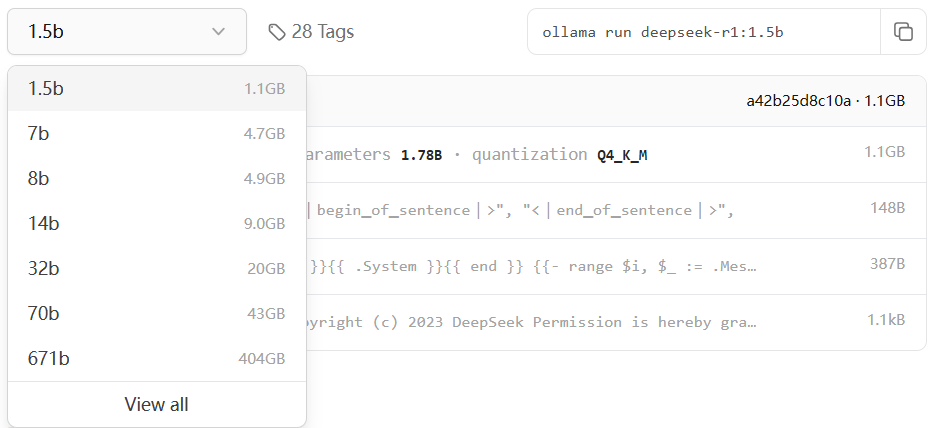
Task: Collapse the 1.5b model size dropdown
Action: pyautogui.click(x=127, y=31)
